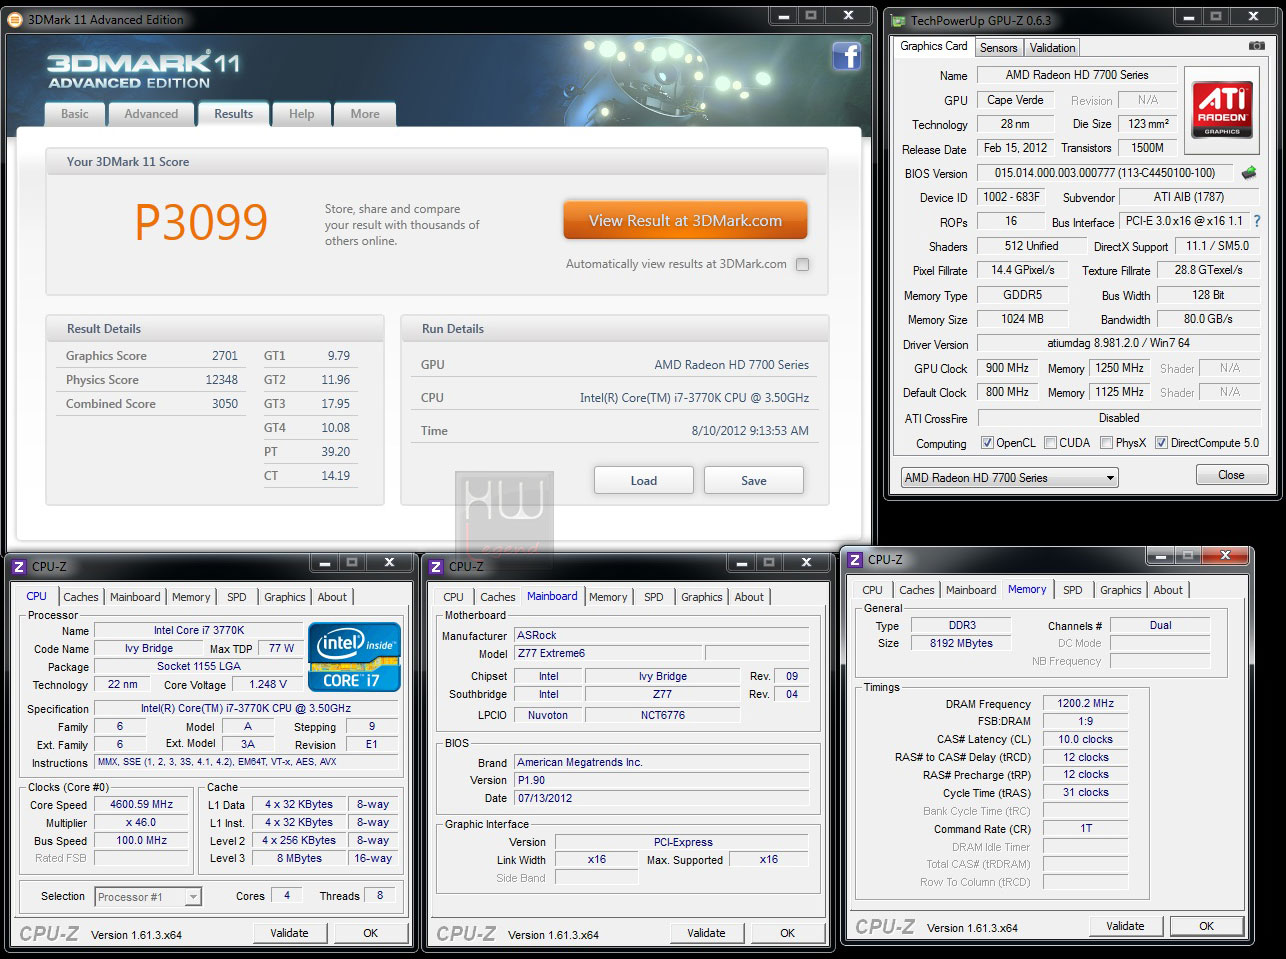1286x959 pixels.
Task: Open the More tab in 3DMark
Action: coord(365,114)
